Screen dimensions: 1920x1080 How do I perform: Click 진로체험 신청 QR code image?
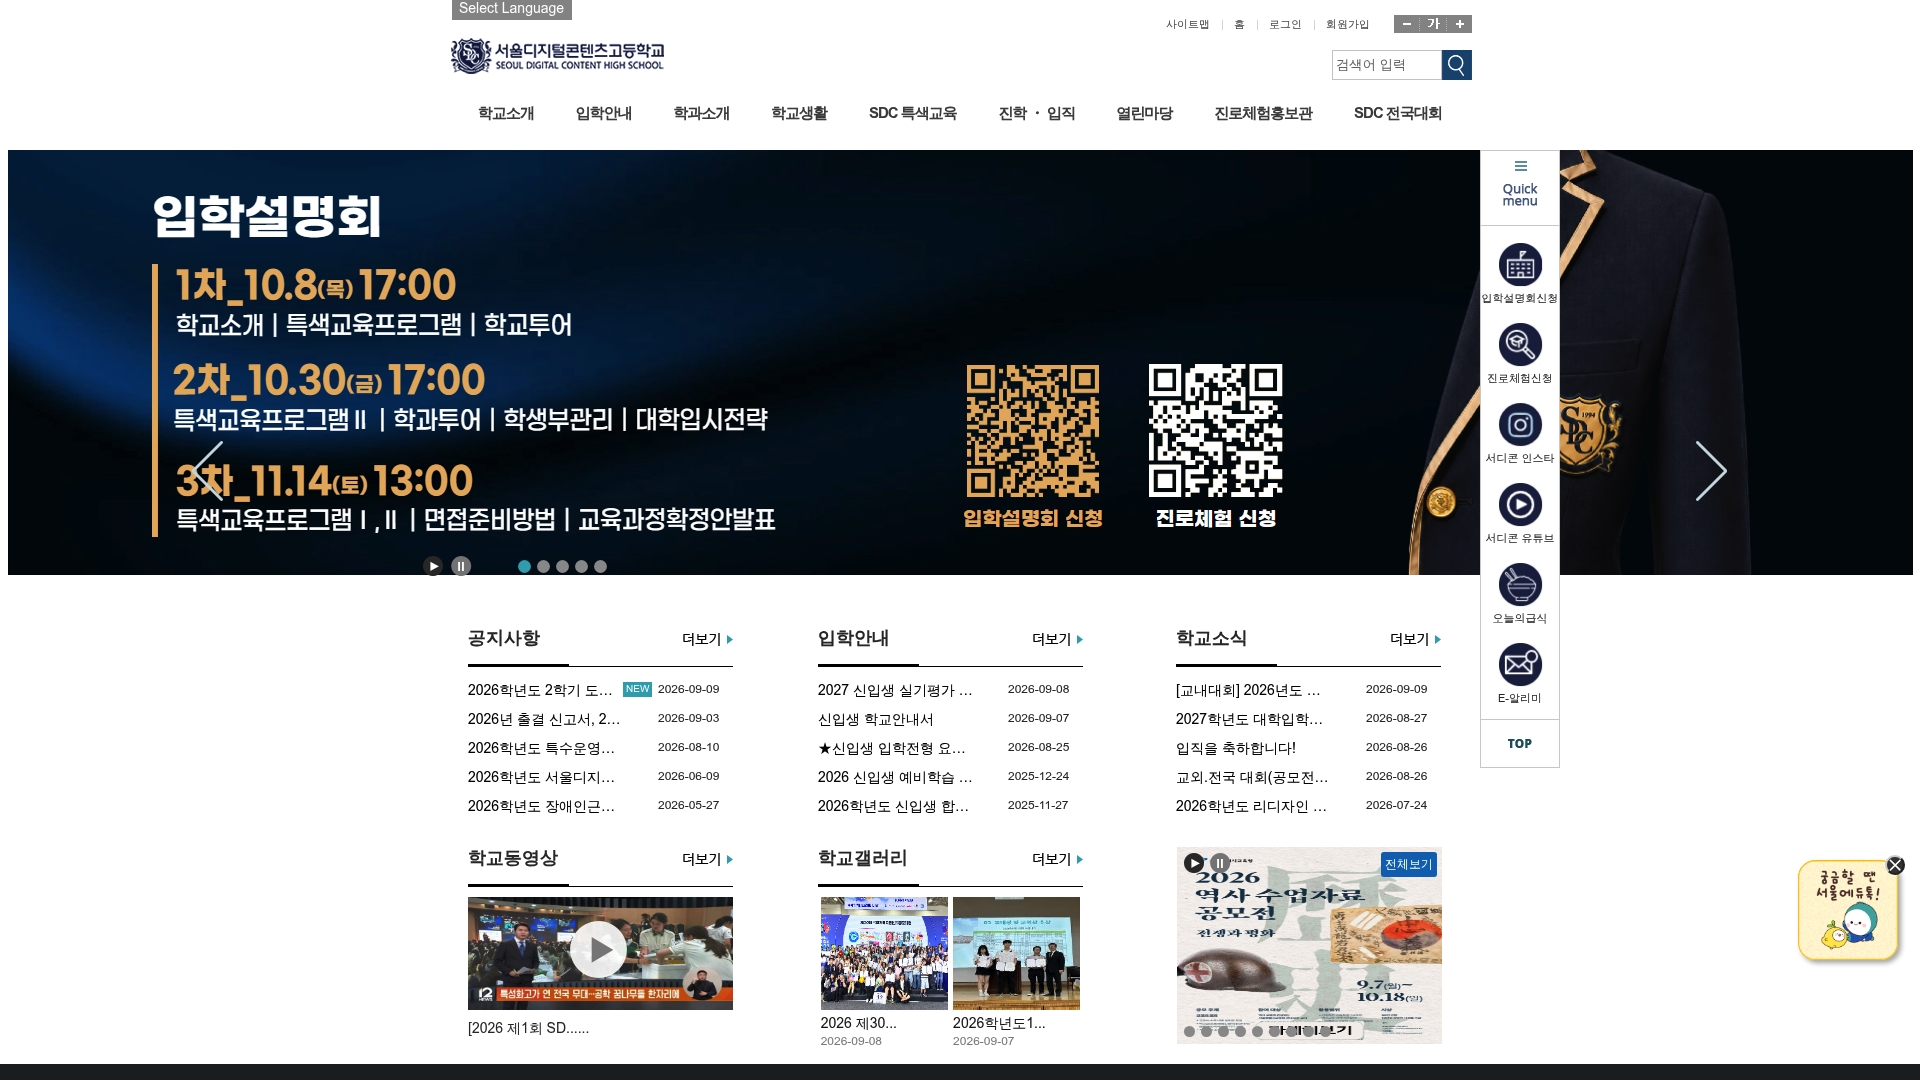1215,431
